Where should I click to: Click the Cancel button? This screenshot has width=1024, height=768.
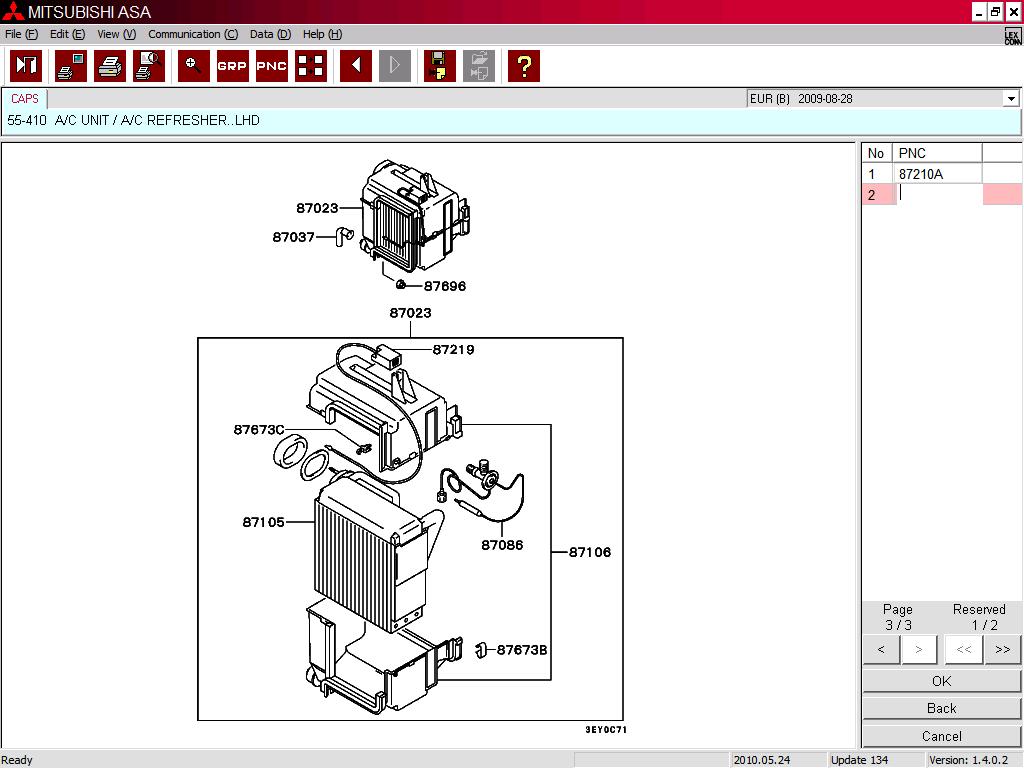tap(941, 736)
